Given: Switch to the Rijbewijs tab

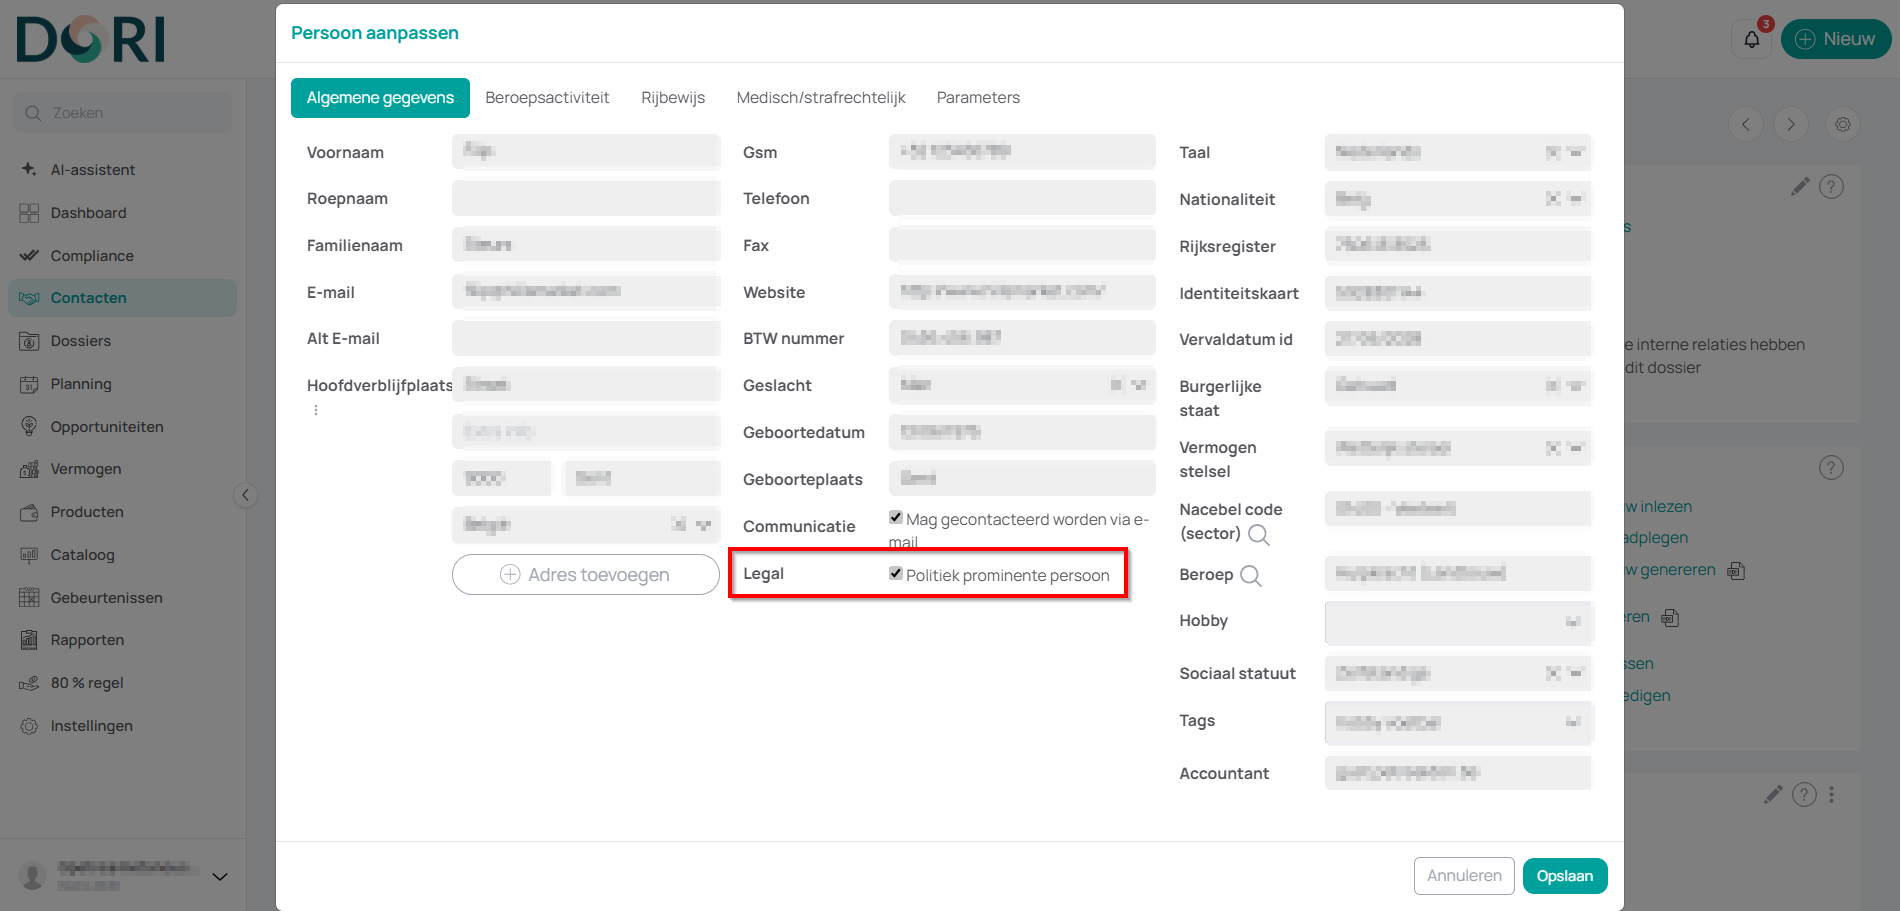Looking at the screenshot, I should click(x=673, y=98).
